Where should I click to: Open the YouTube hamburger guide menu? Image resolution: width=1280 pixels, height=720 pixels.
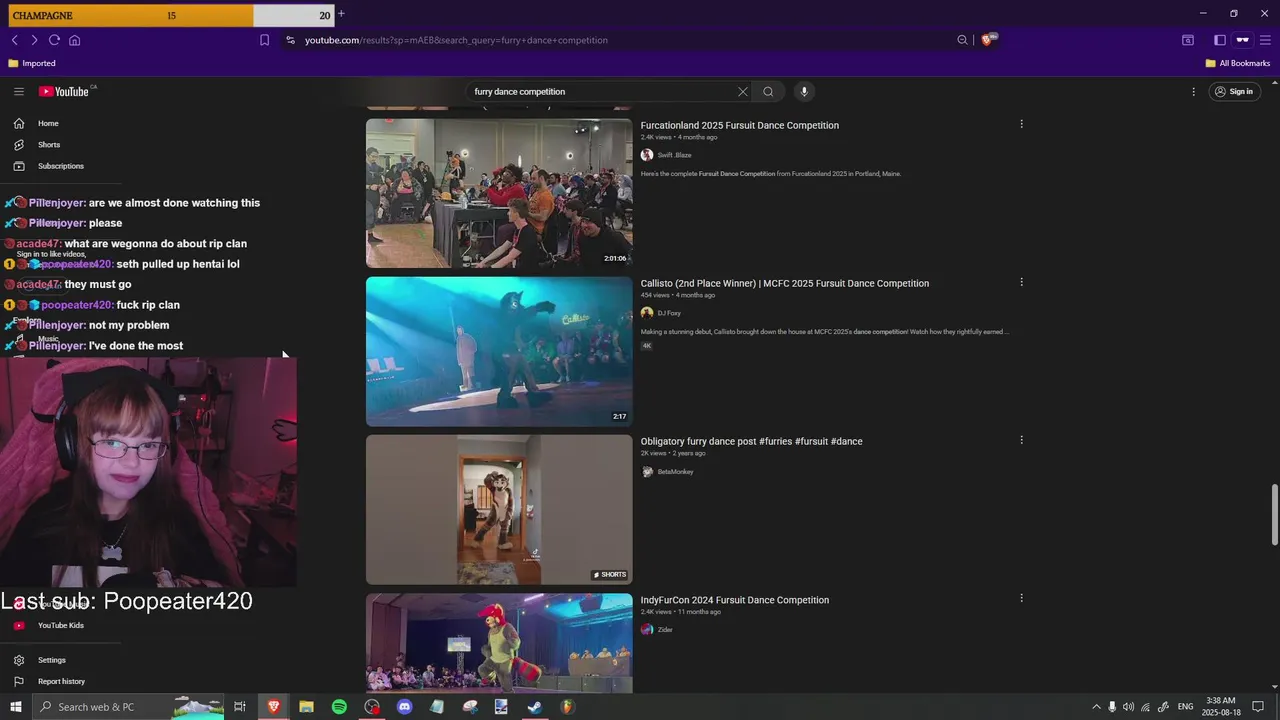point(18,91)
